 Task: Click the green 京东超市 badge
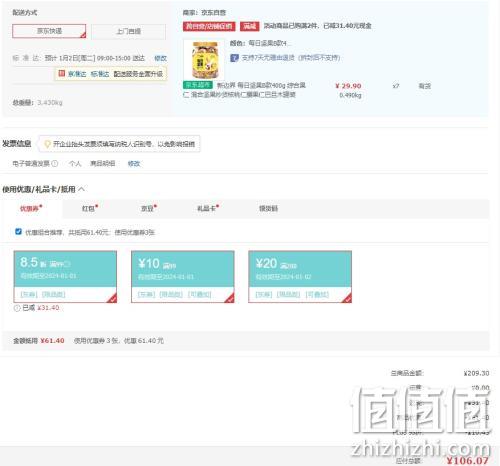tap(198, 85)
